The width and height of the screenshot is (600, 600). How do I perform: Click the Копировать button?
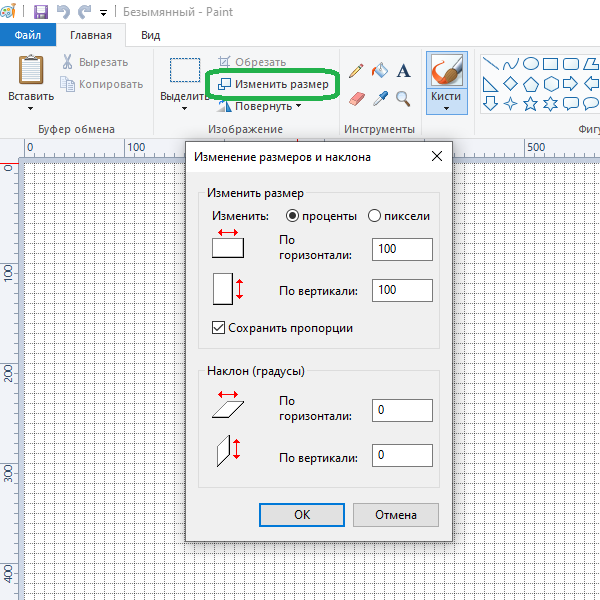(x=102, y=84)
